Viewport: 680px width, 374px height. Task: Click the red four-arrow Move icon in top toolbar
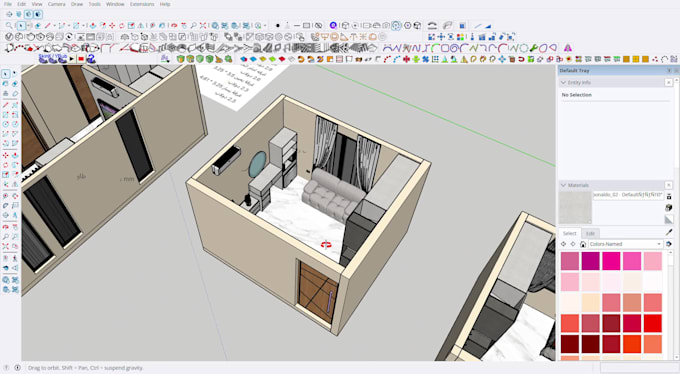[x=112, y=26]
